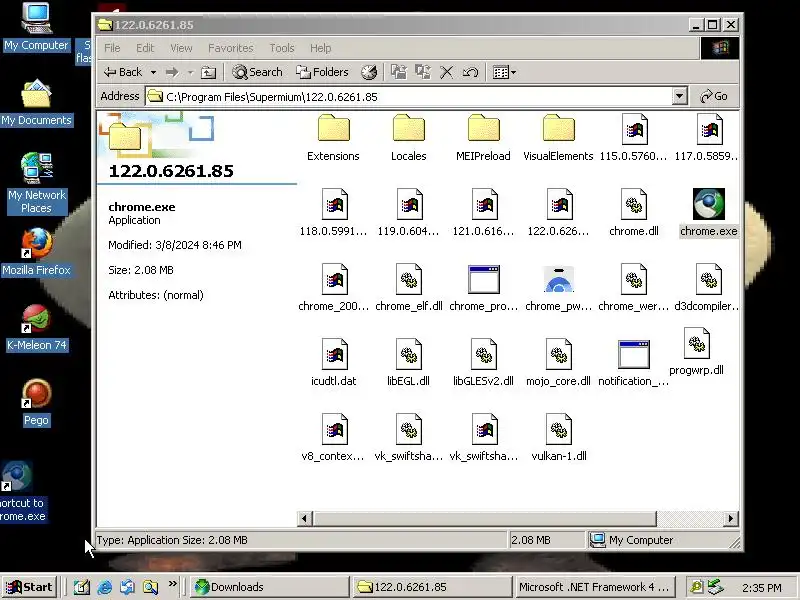
Task: Open the Tools menu
Action: pyautogui.click(x=282, y=48)
